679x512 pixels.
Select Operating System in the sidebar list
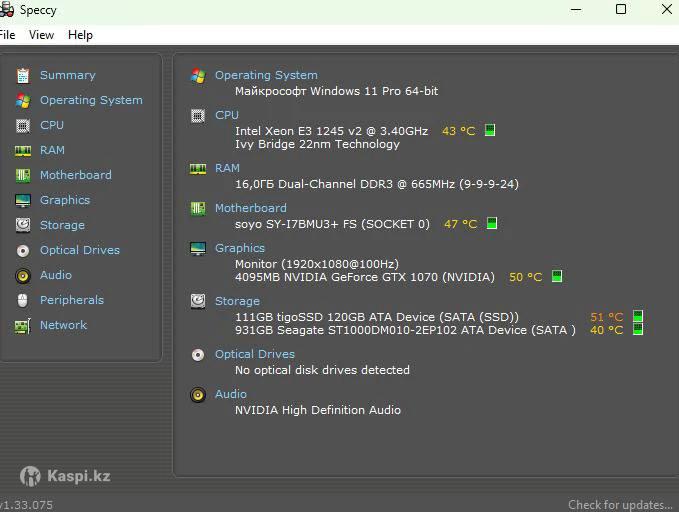[x=91, y=100]
